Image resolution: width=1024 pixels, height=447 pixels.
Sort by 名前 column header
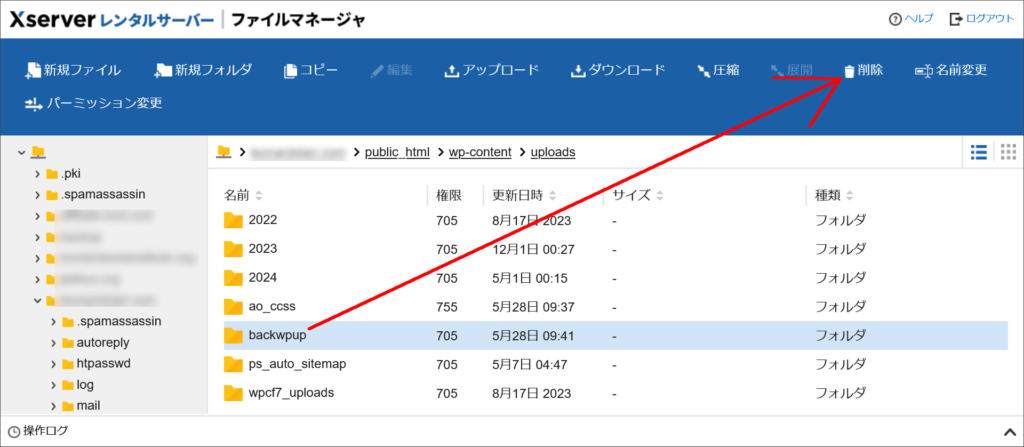[244, 195]
